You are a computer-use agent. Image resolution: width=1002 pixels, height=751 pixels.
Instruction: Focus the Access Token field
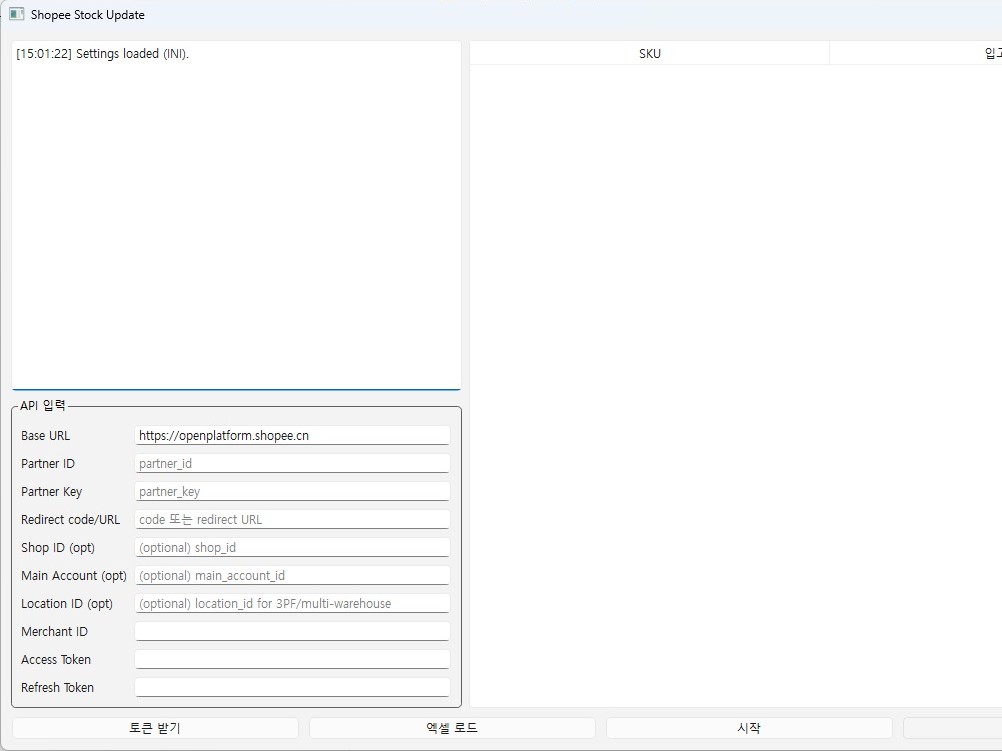click(x=291, y=660)
